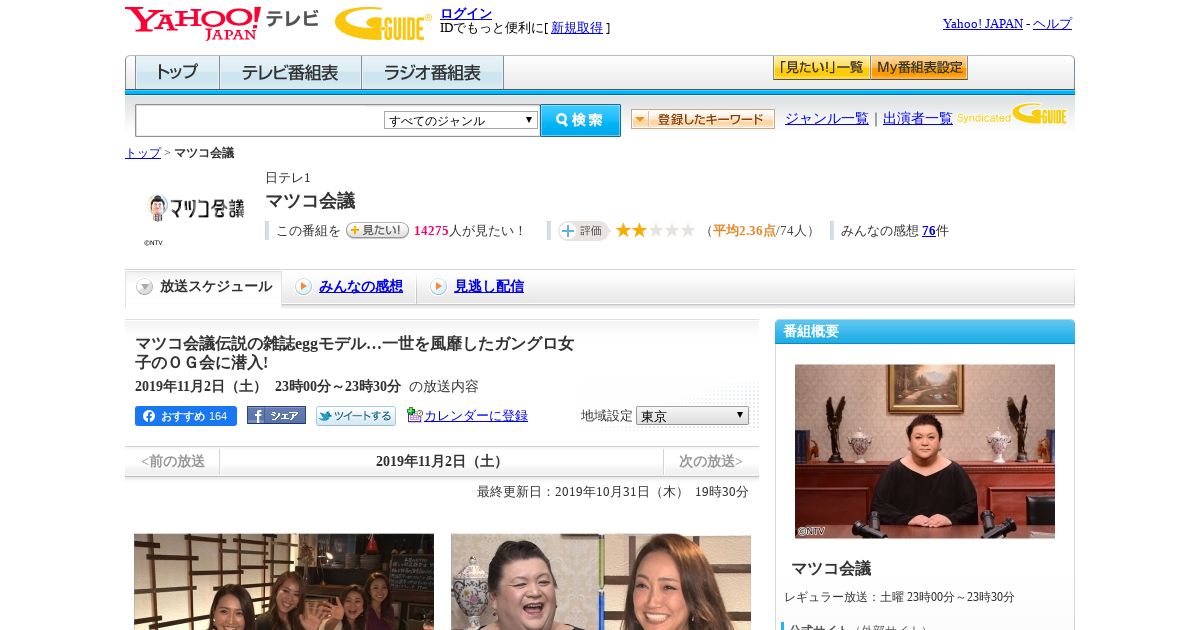Click the レギュラー放送 schedule text

coord(899,597)
